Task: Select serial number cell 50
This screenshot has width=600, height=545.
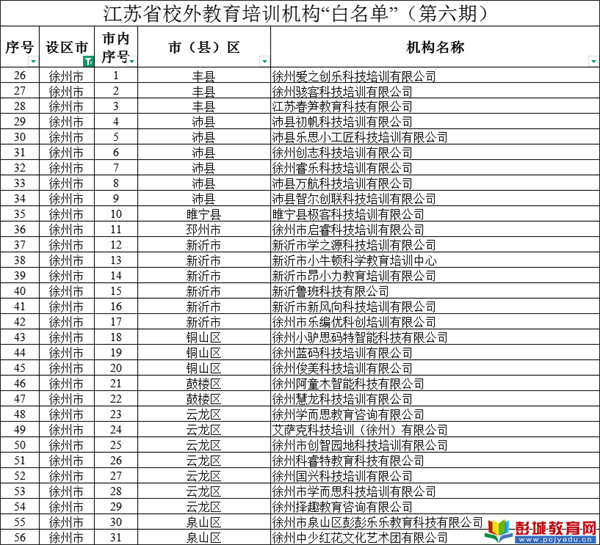Action: click(20, 445)
